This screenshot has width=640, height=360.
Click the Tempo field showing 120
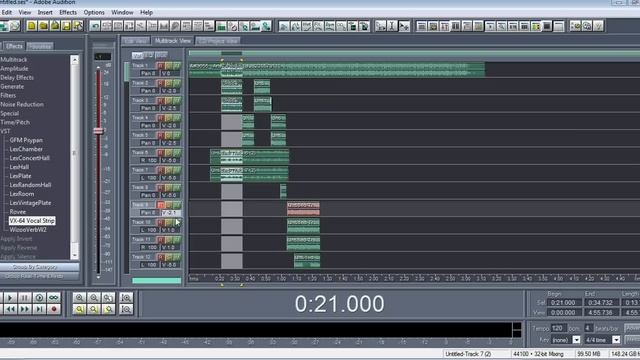[x=558, y=328]
